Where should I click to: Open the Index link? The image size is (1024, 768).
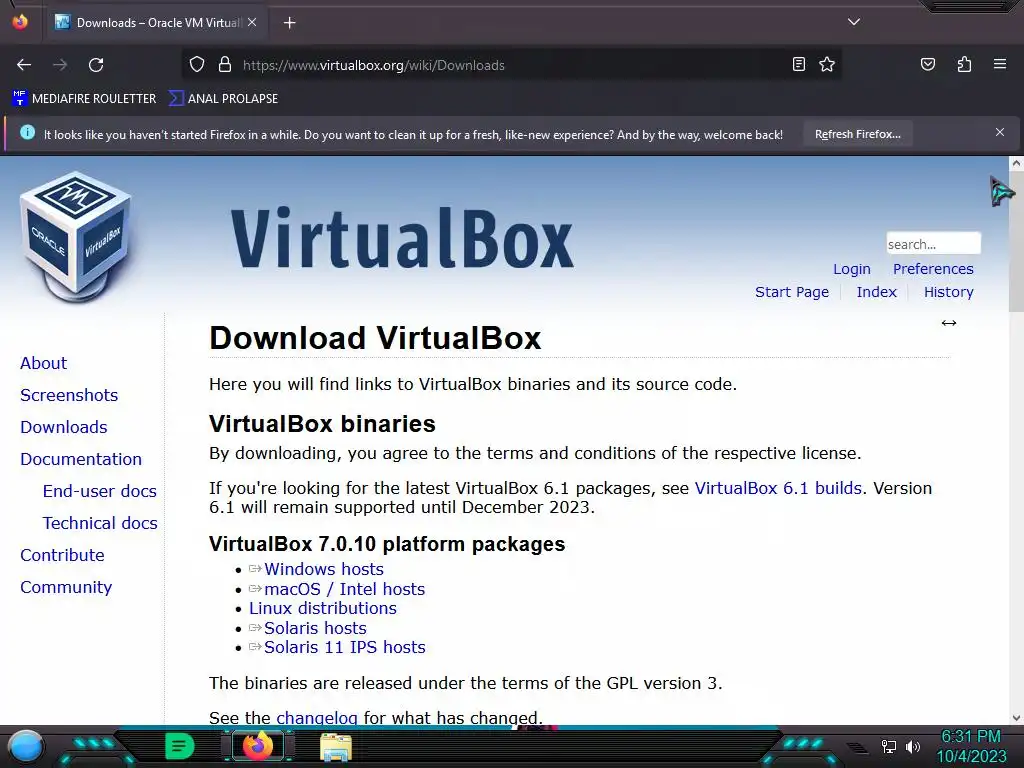pos(876,292)
